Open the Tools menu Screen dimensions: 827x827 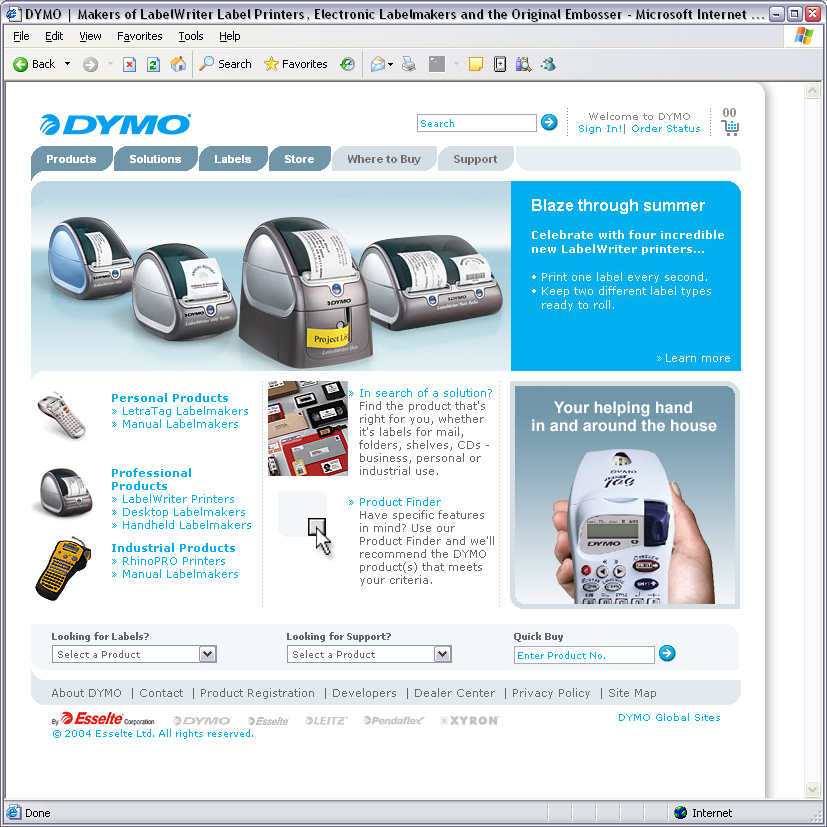tap(191, 36)
